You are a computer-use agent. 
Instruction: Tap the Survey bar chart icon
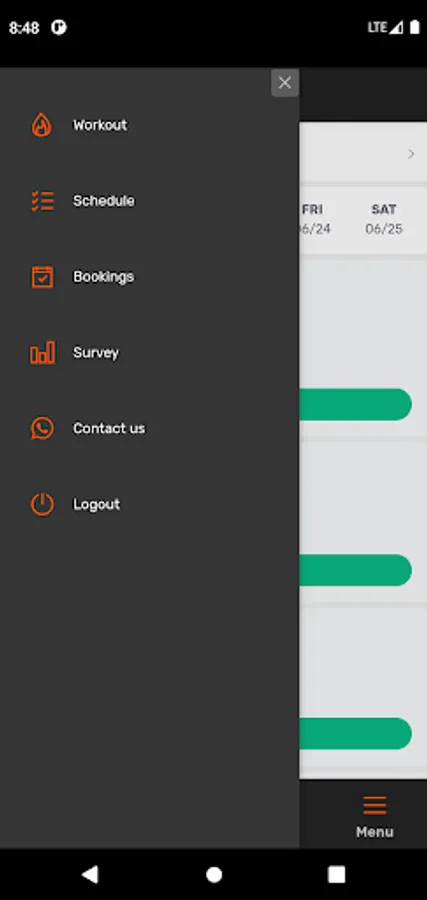pyautogui.click(x=42, y=352)
